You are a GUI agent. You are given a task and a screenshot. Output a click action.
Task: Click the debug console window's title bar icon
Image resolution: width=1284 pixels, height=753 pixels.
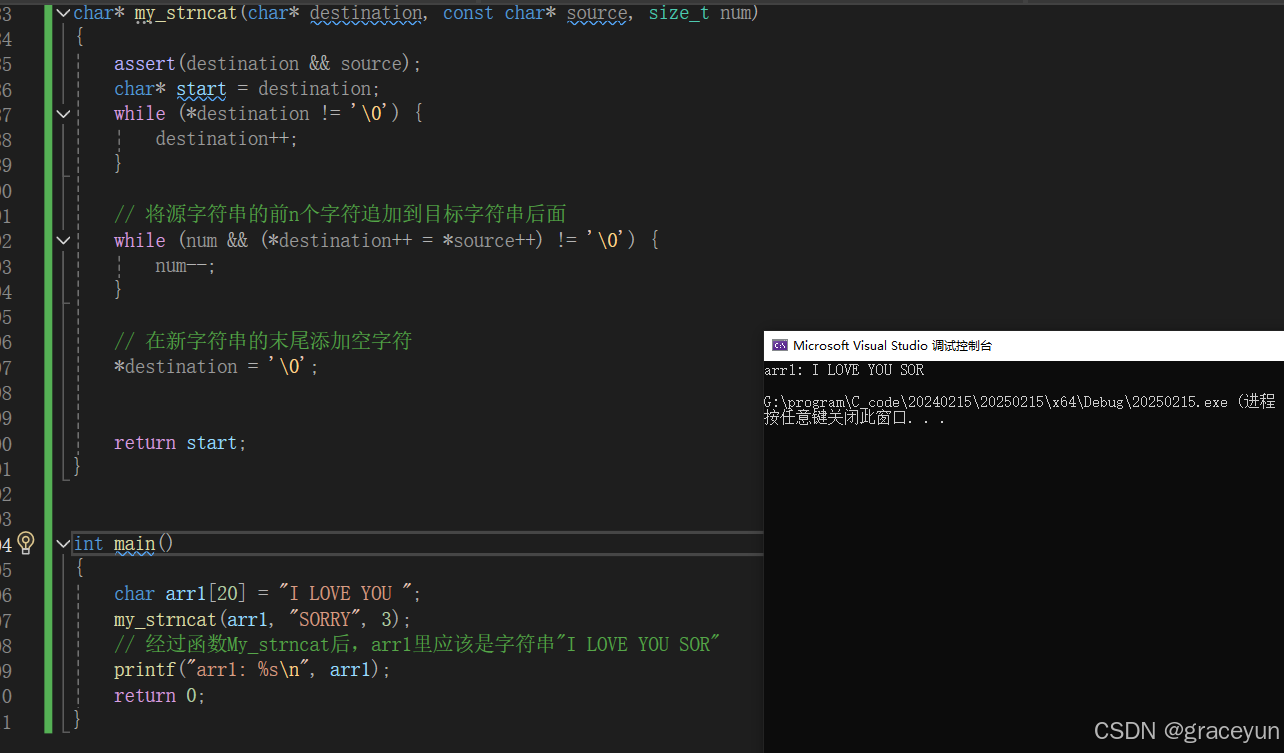779,346
